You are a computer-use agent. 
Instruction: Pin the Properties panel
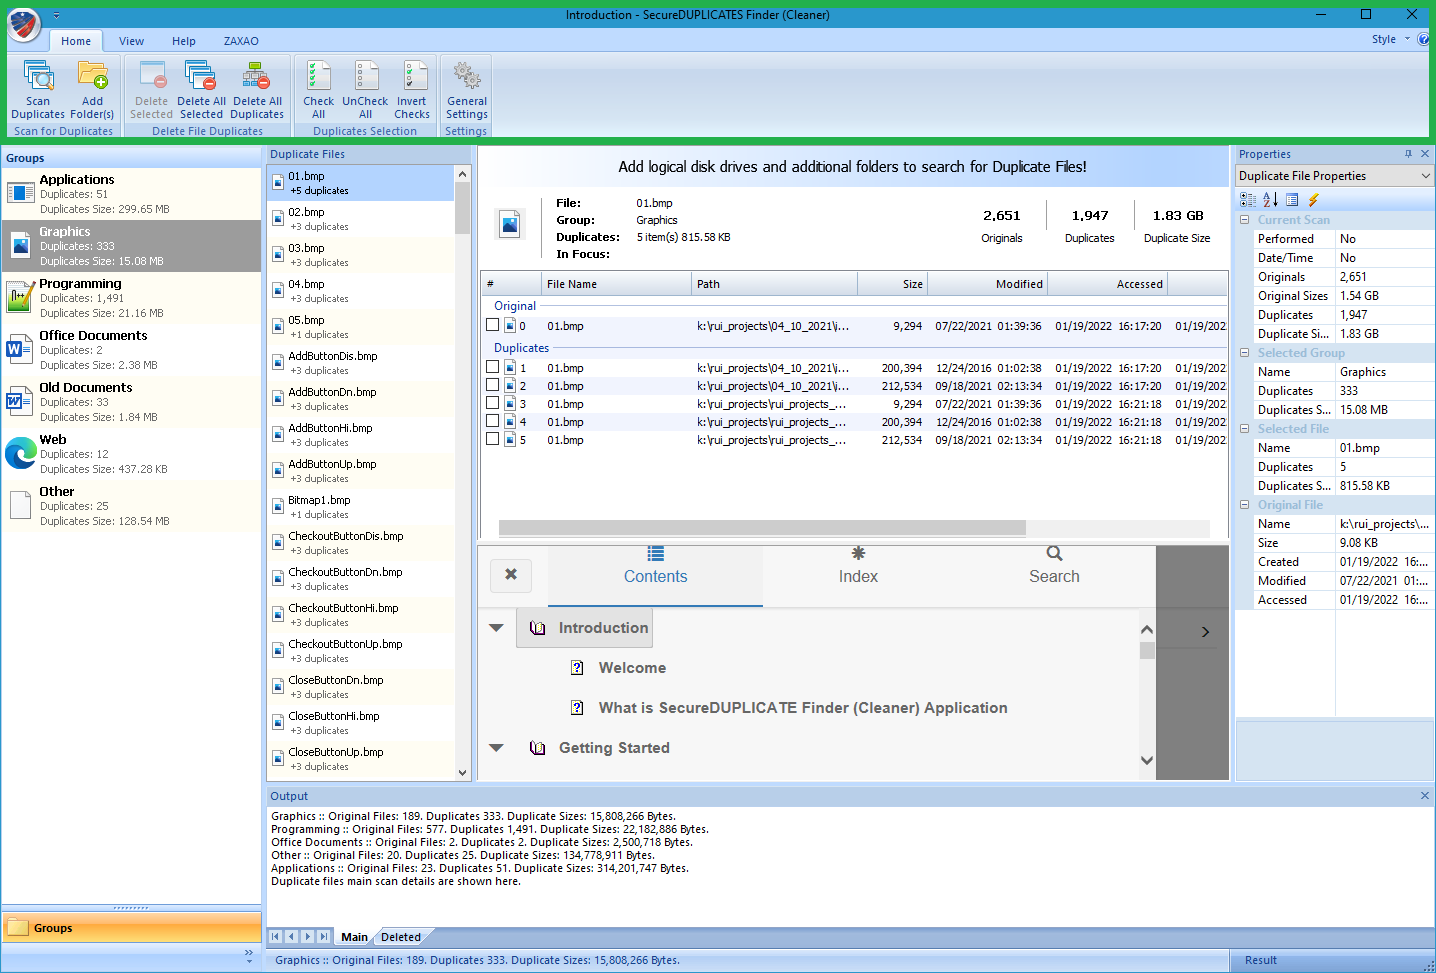pos(1408,154)
